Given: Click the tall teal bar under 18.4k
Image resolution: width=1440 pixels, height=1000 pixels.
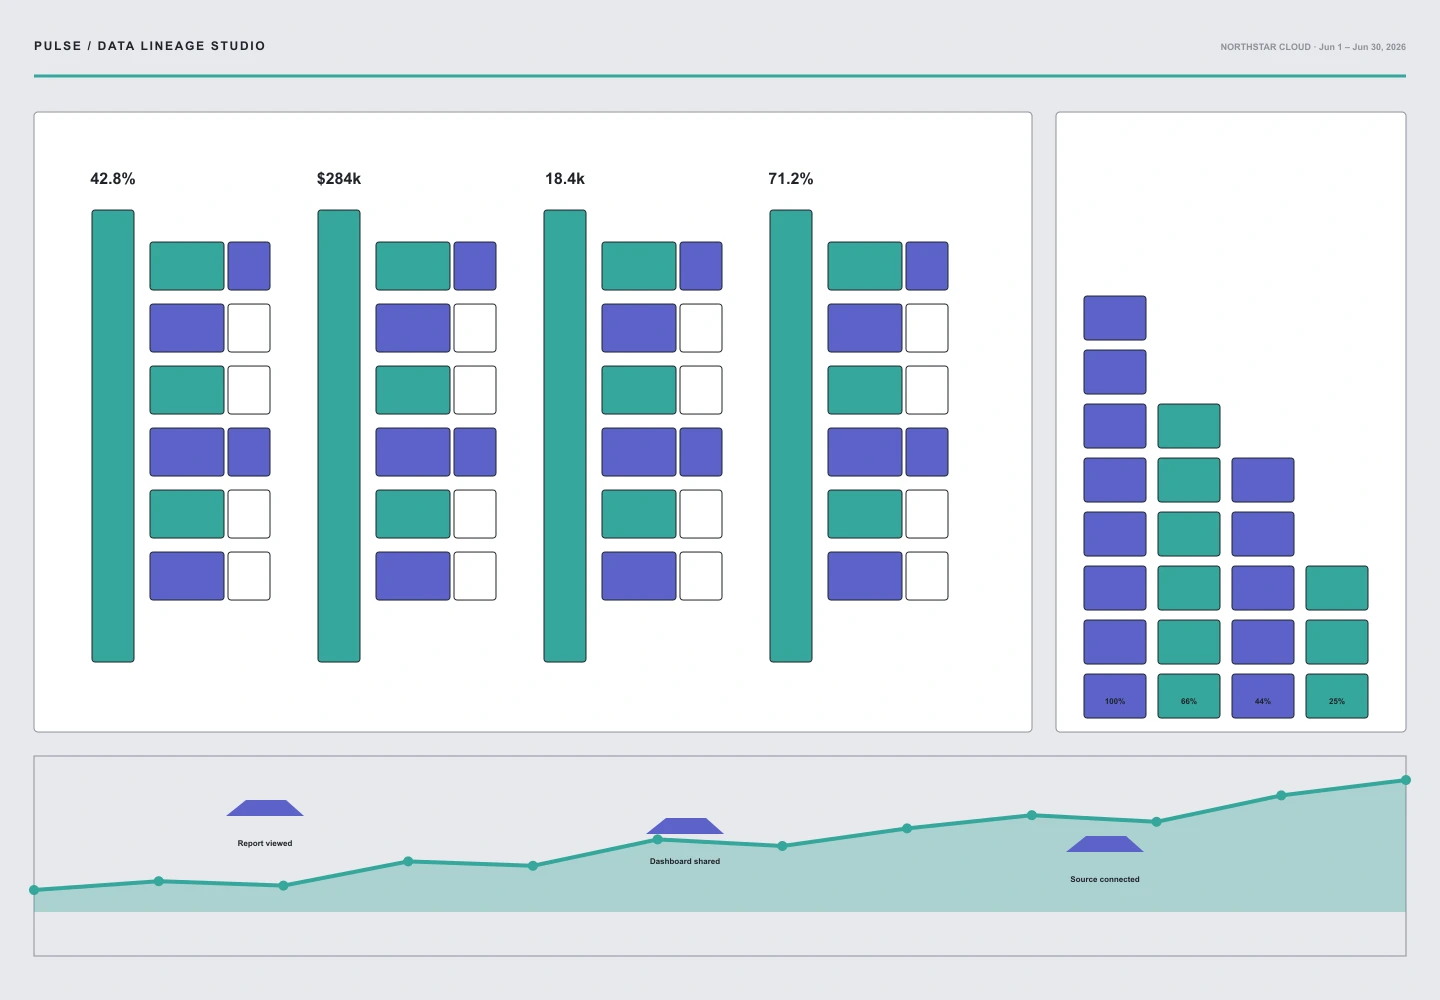Looking at the screenshot, I should click(565, 436).
